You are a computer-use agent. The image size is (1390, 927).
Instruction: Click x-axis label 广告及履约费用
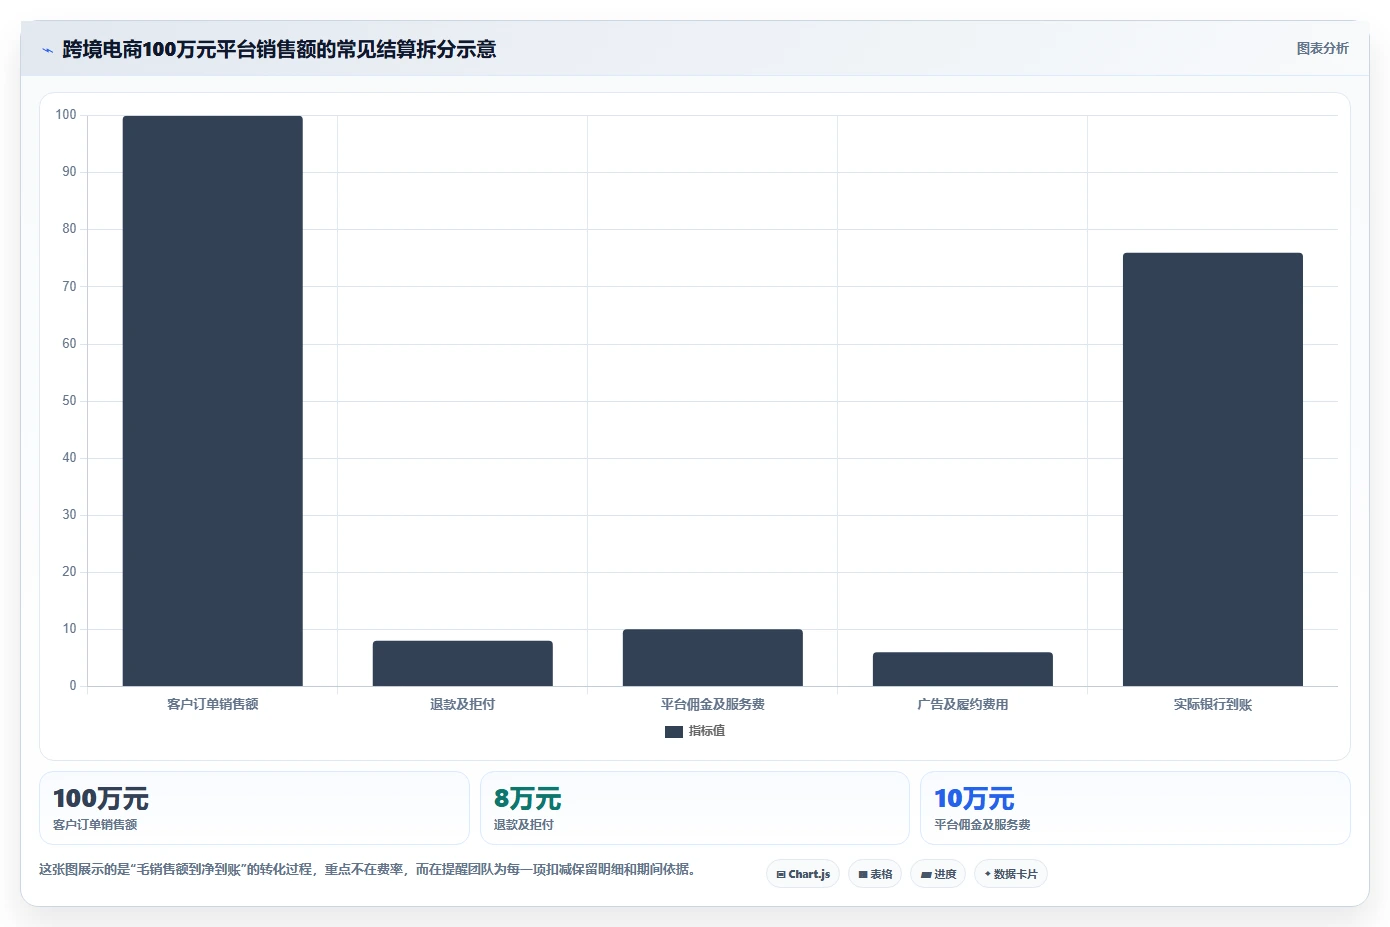pos(963,704)
